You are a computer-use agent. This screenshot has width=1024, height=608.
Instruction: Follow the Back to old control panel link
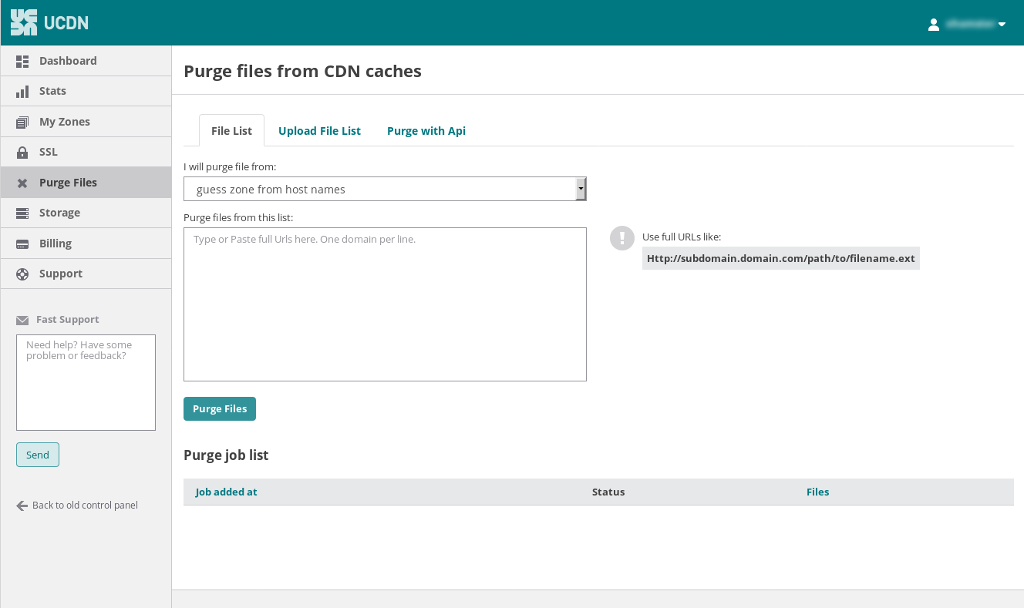(x=78, y=506)
